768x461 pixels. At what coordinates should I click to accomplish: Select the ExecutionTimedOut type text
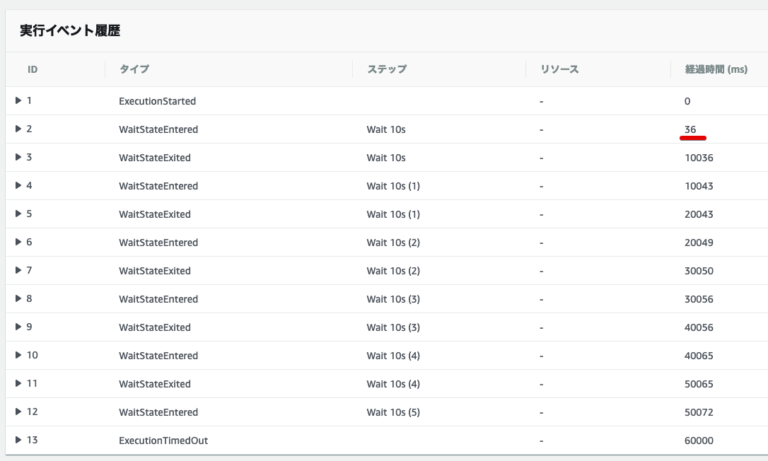pyautogui.click(x=163, y=440)
